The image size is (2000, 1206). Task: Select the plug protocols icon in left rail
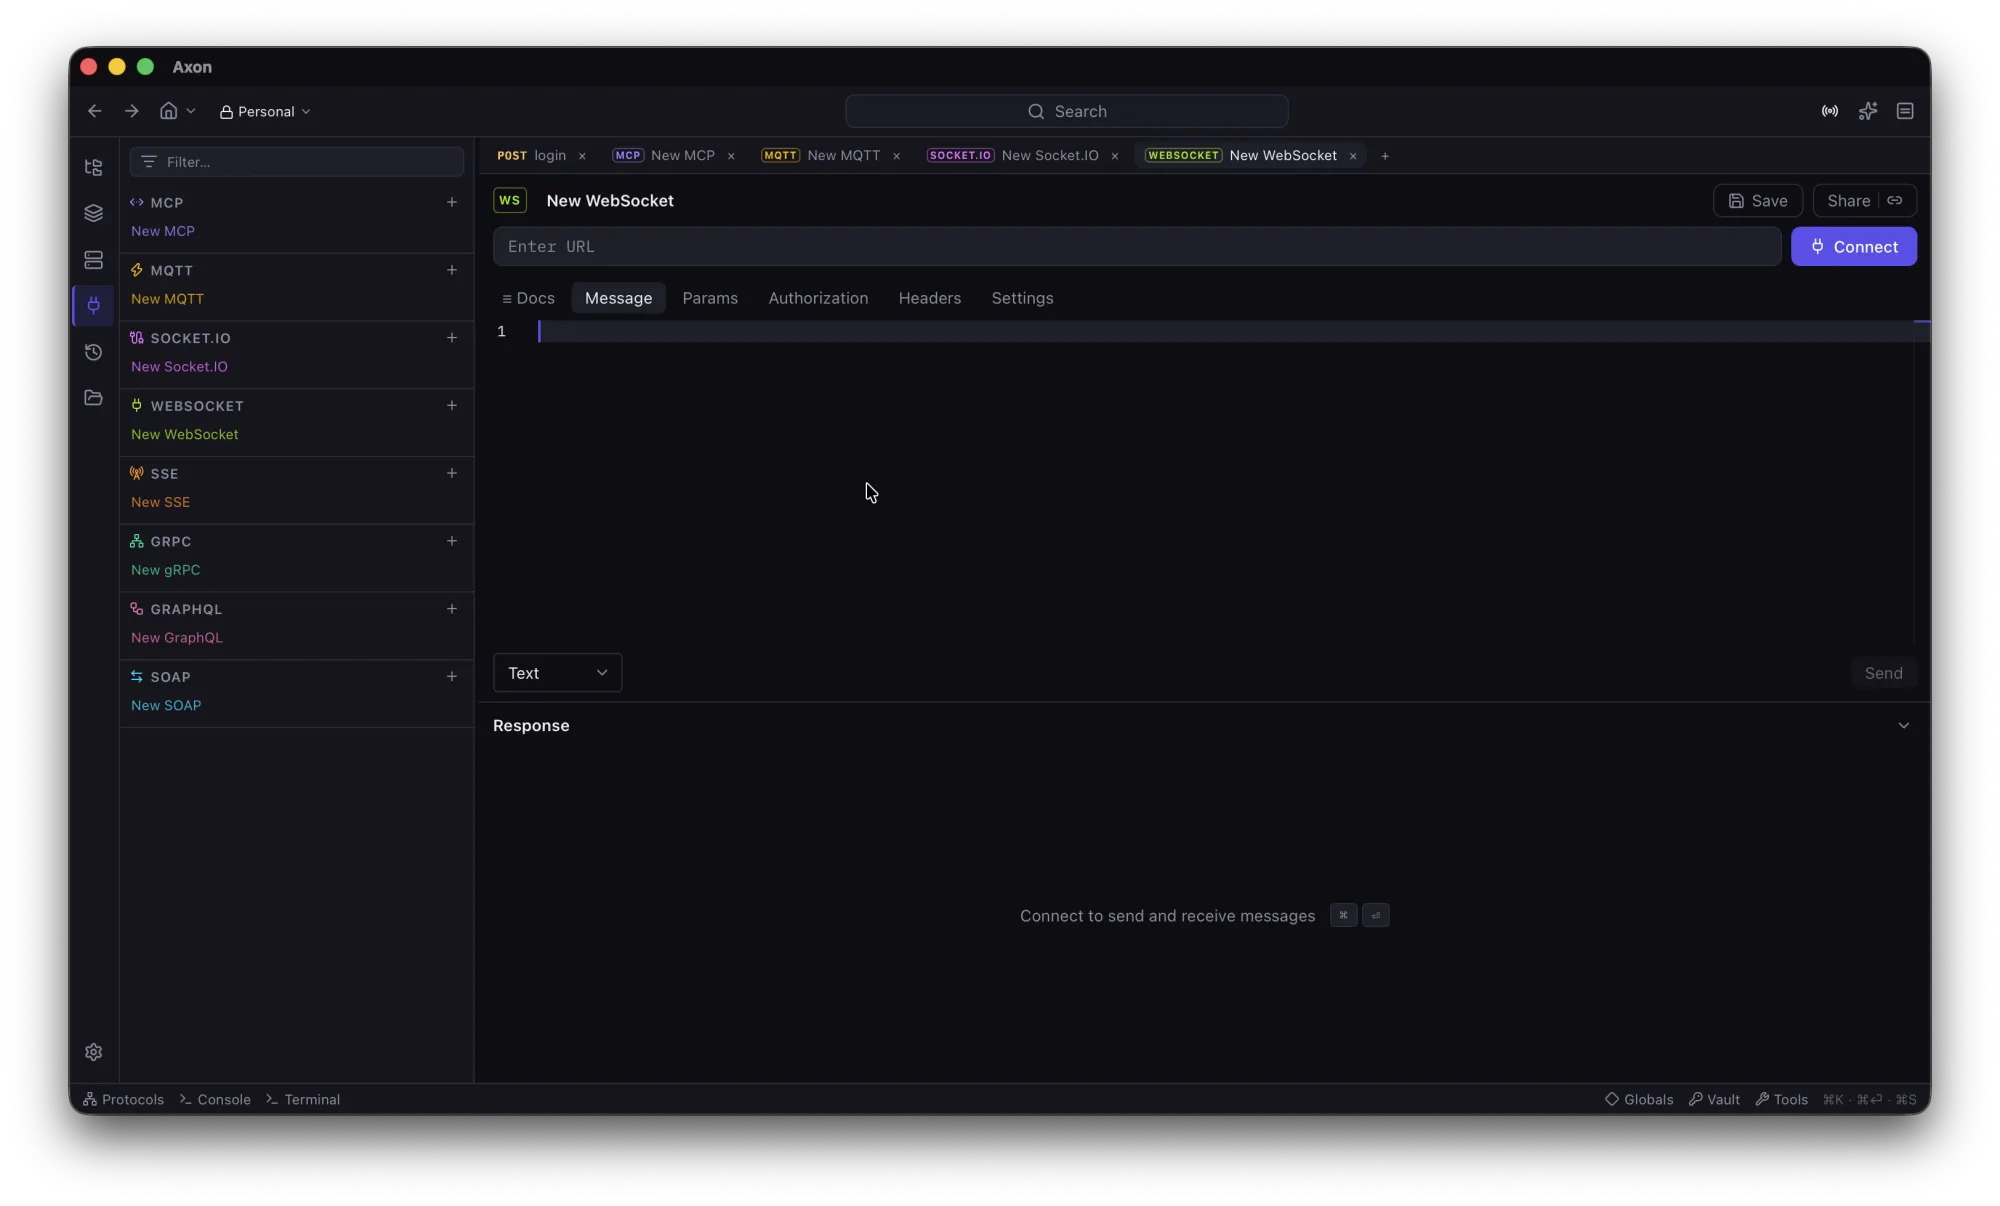pyautogui.click(x=94, y=305)
